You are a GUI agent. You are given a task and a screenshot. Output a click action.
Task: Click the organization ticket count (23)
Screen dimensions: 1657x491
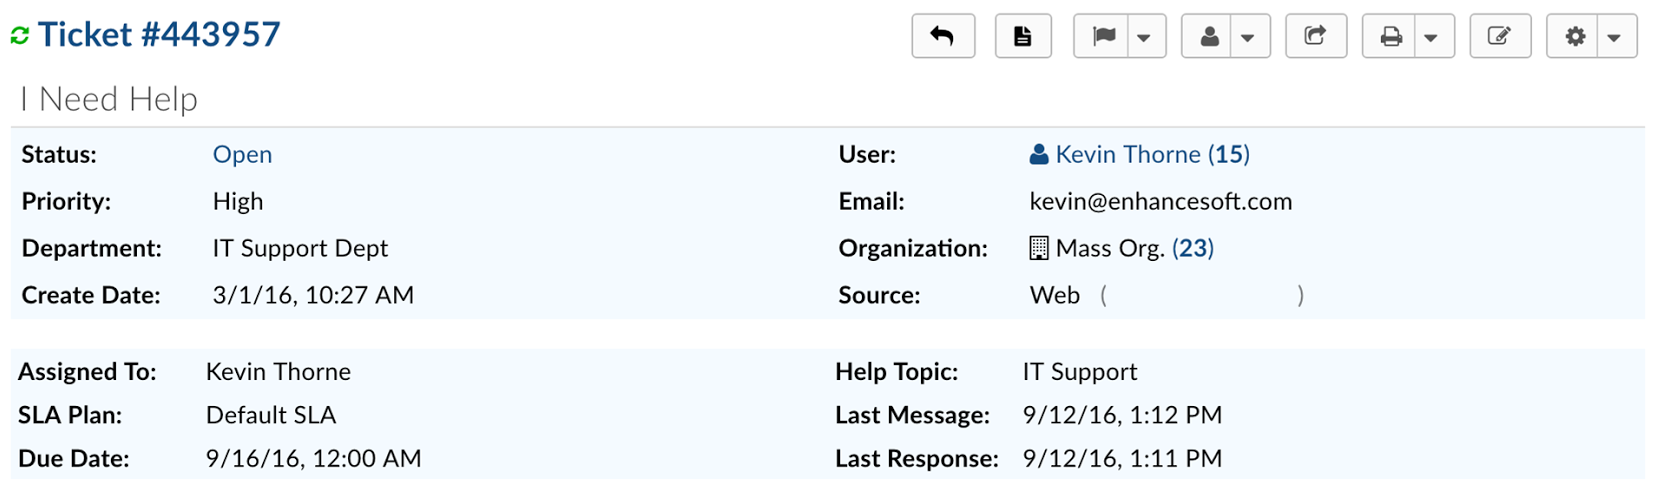tap(1193, 248)
